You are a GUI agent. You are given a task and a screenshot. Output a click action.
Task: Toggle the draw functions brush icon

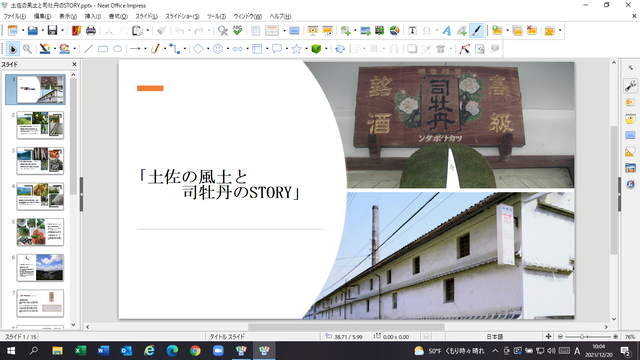pyautogui.click(x=476, y=31)
